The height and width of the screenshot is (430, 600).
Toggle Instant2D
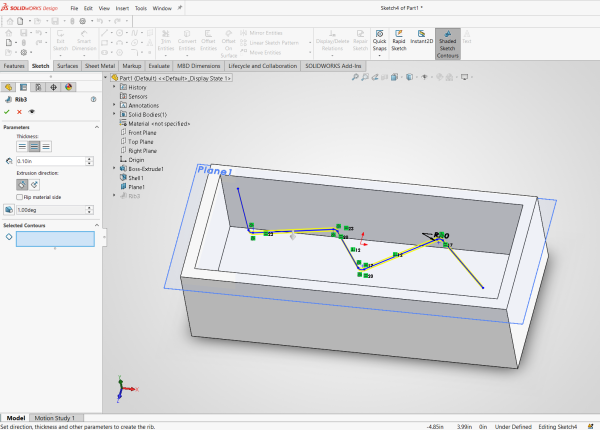pyautogui.click(x=421, y=37)
